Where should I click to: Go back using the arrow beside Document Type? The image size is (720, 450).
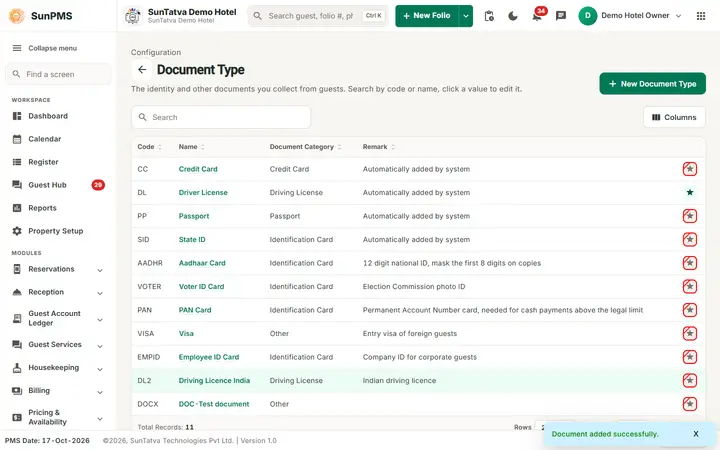142,70
